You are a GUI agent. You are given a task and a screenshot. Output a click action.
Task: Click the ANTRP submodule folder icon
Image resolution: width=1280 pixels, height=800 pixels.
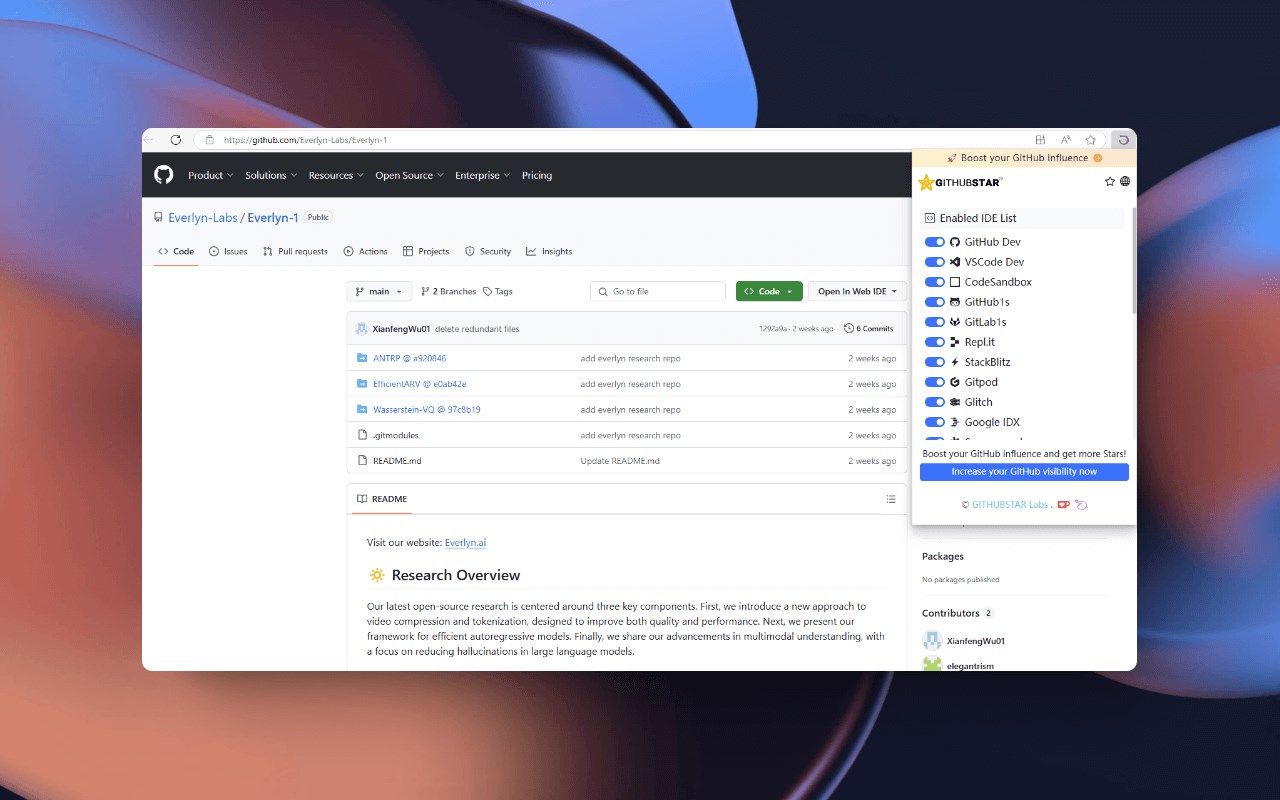363,358
